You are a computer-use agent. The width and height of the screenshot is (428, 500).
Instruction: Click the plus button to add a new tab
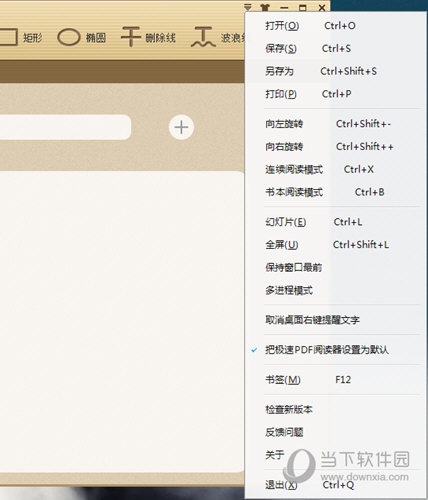tap(181, 127)
